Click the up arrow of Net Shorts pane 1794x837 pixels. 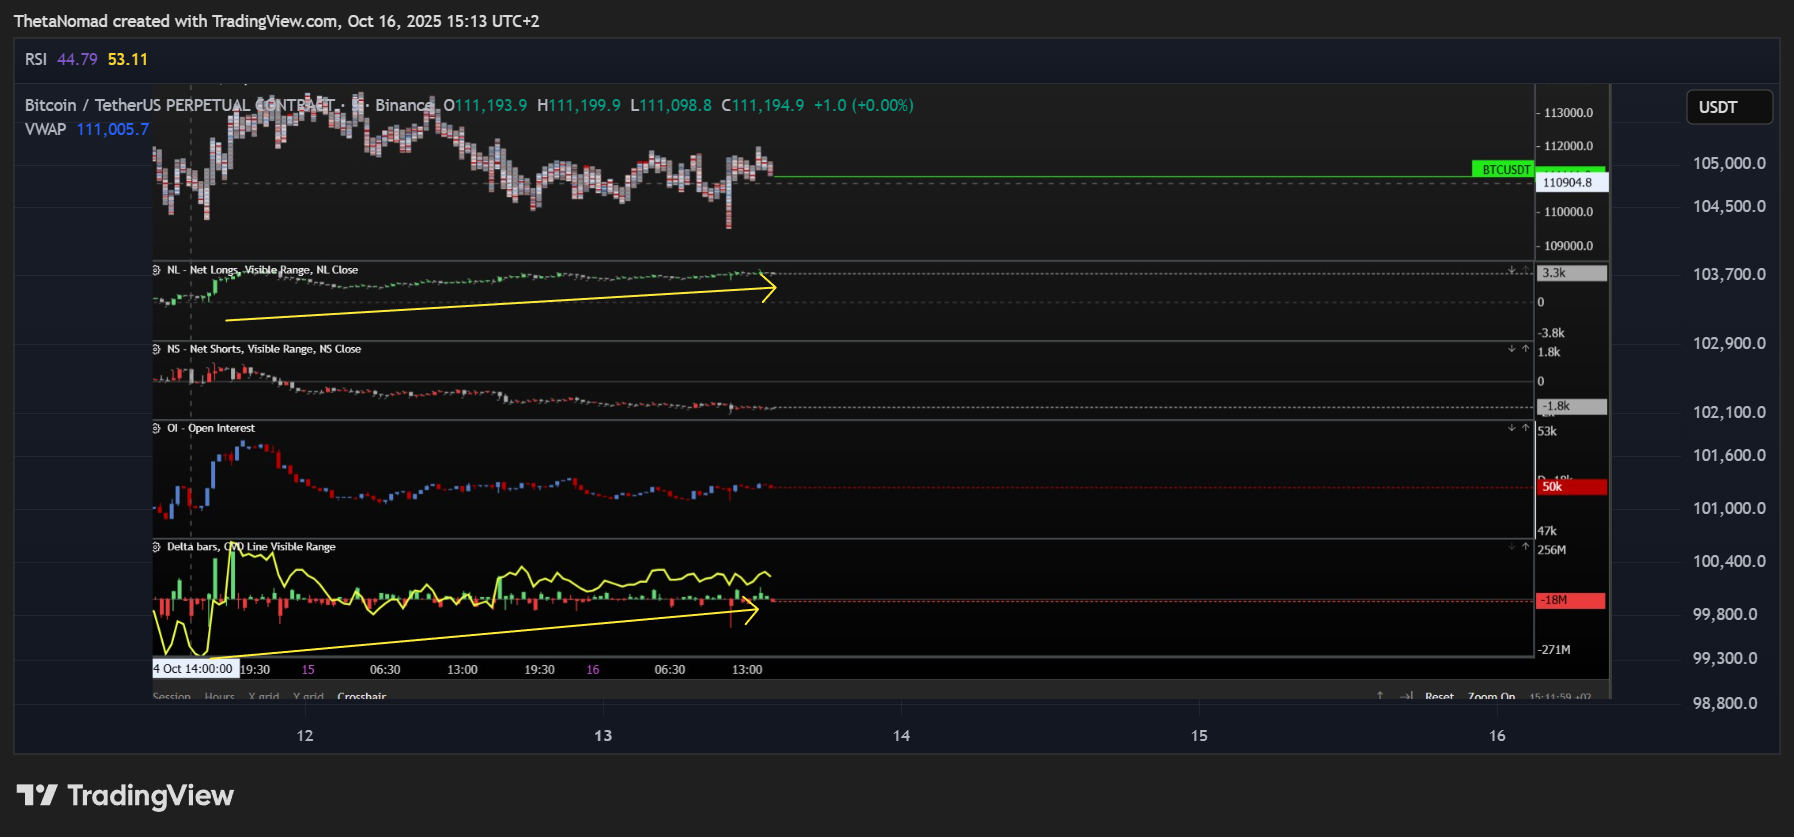coord(1525,349)
